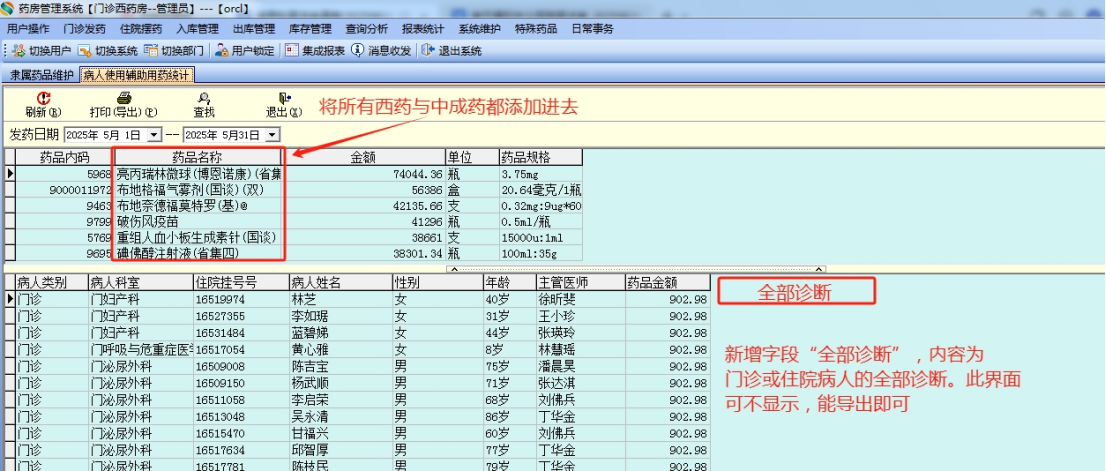The image size is (1106, 471).
Task: Click the 年龄 column header
Action: 509,283
